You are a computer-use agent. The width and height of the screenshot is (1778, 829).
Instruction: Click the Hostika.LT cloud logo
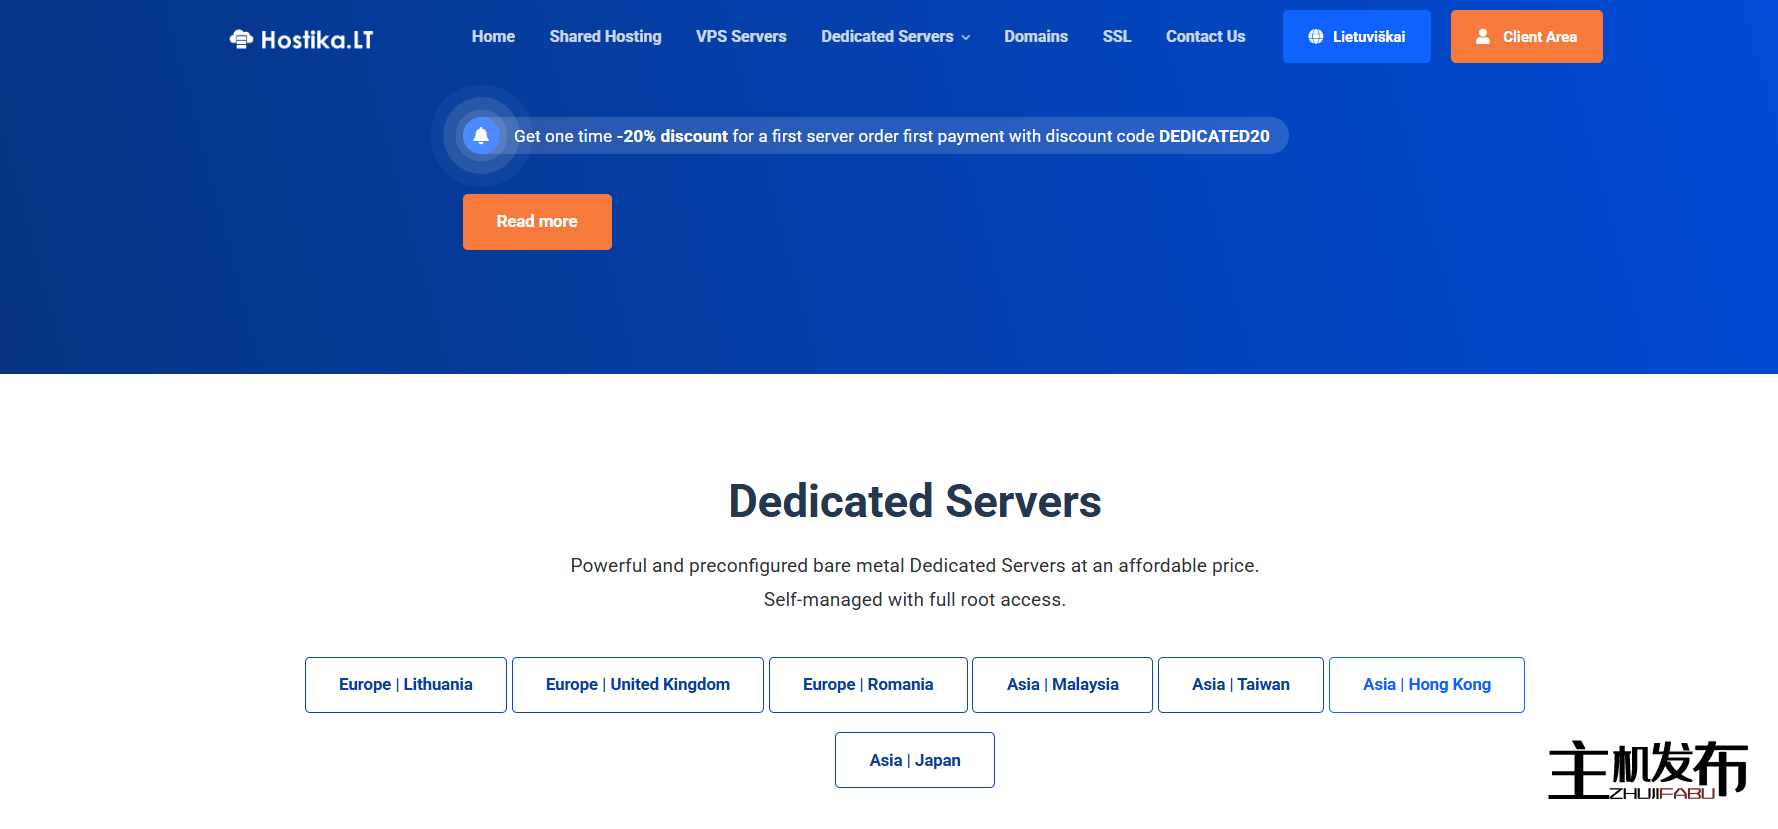241,39
